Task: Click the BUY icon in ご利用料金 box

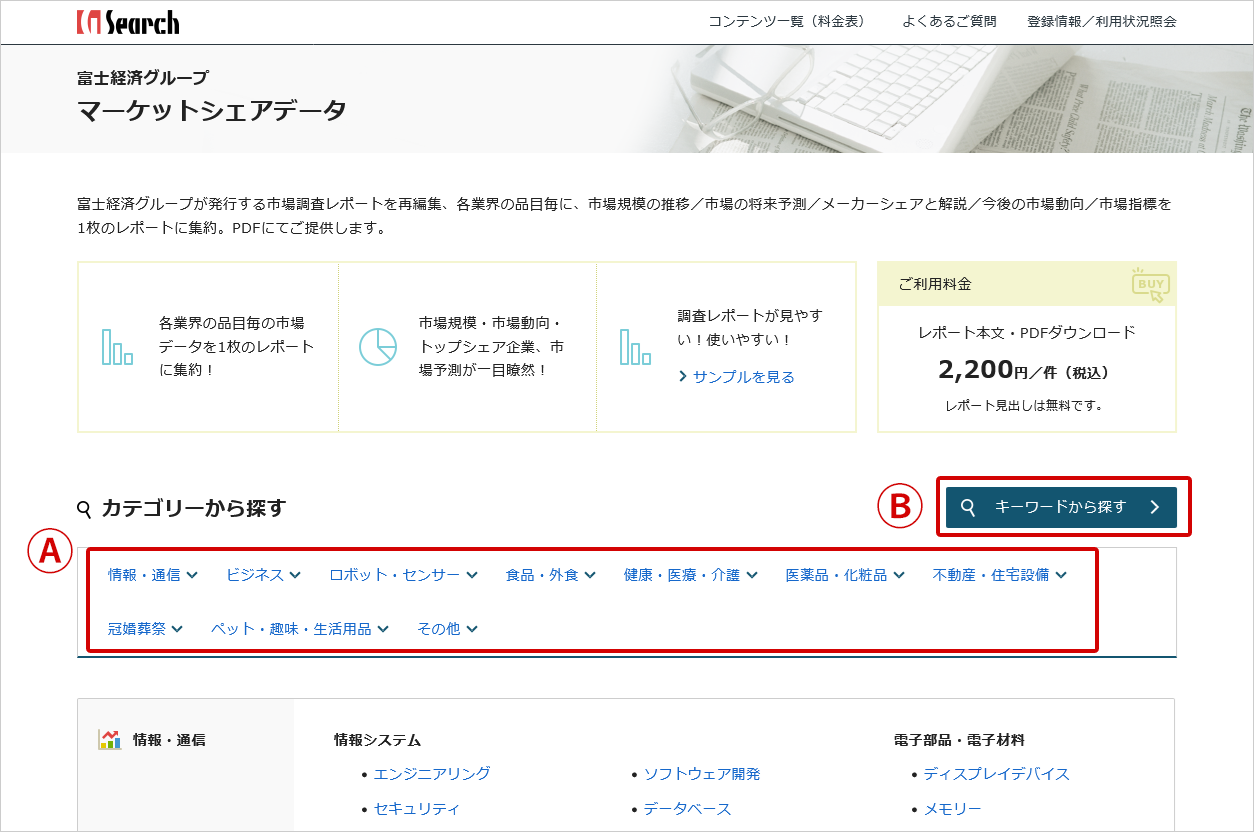Action: [x=1150, y=285]
